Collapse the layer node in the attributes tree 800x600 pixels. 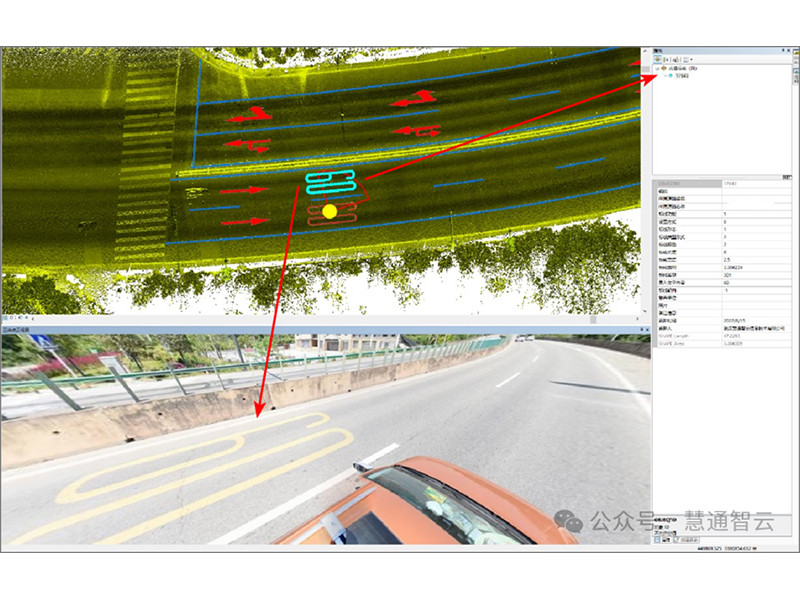pyautogui.click(x=657, y=68)
